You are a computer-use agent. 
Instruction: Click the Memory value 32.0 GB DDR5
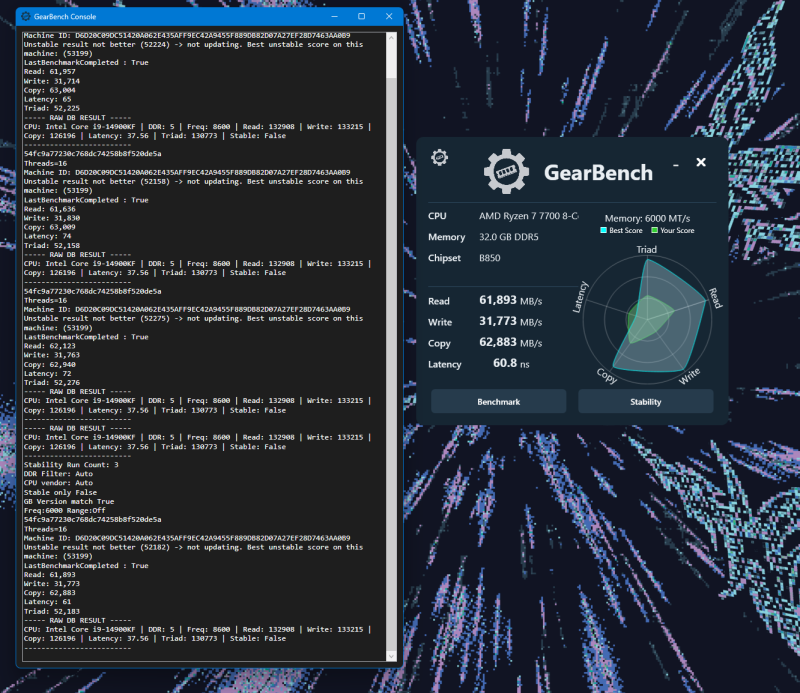point(509,237)
